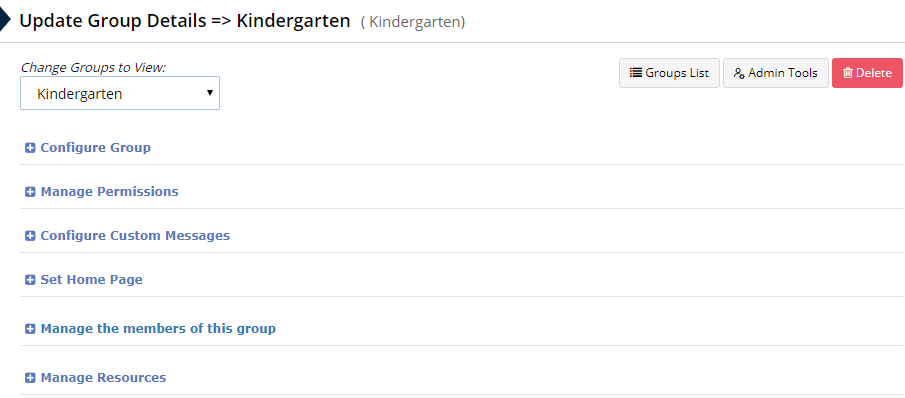
Task: Expand the Set Home Page section
Action: [91, 280]
